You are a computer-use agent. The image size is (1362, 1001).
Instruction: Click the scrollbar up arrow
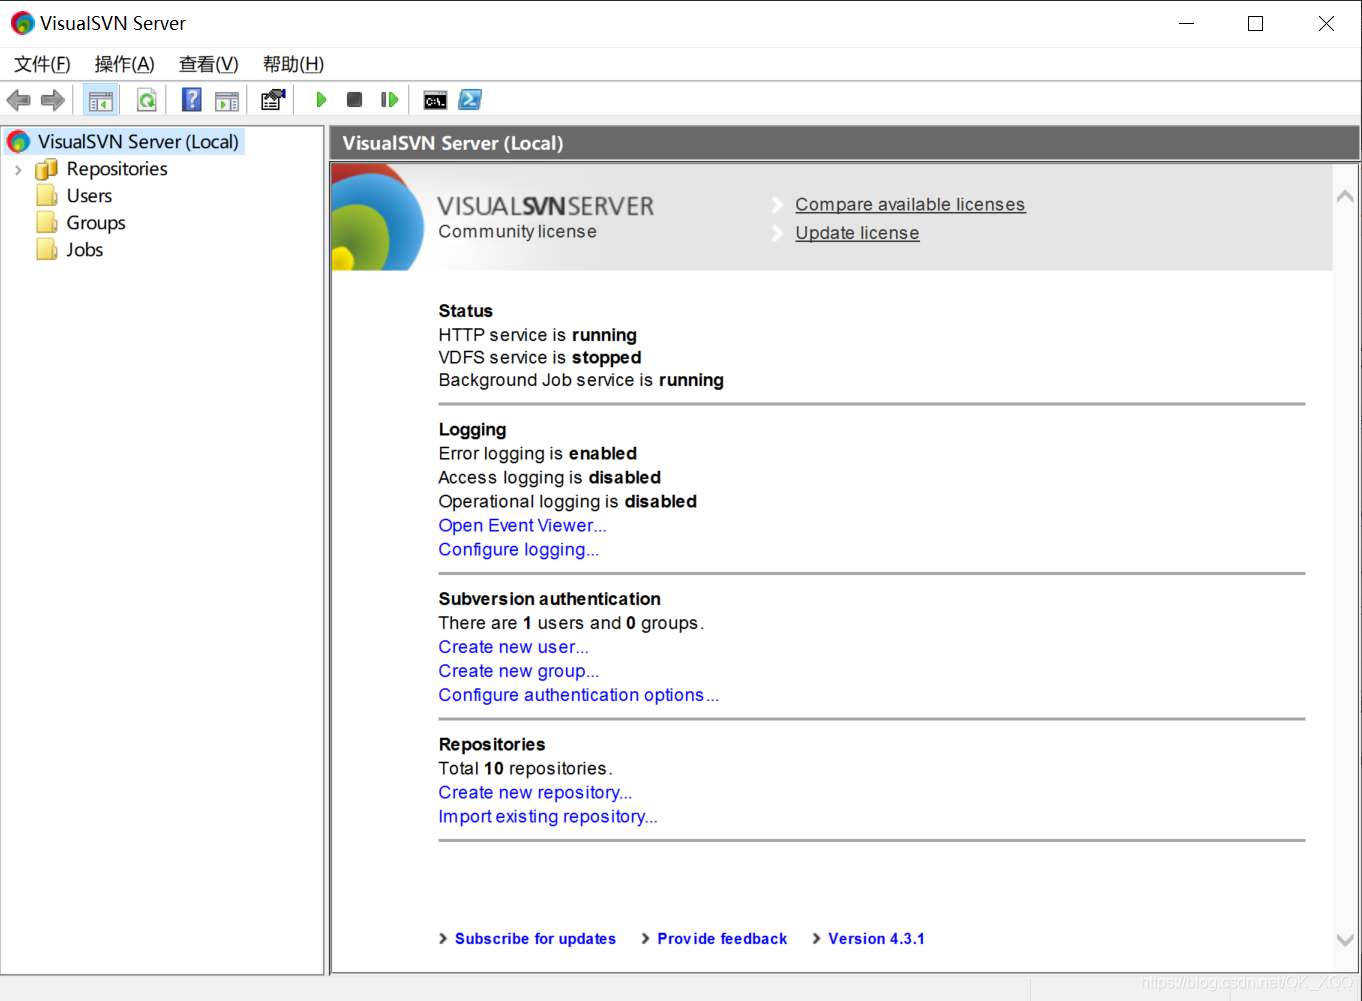point(1345,197)
